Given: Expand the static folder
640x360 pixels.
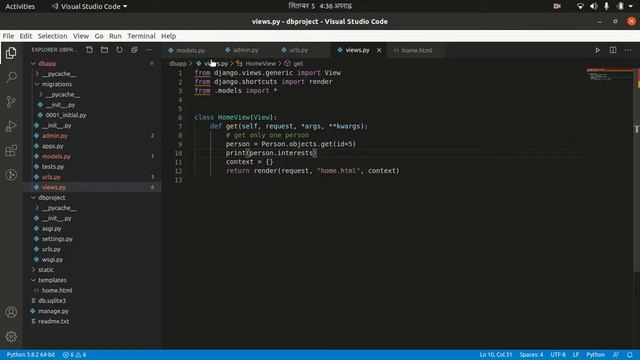Looking at the screenshot, I should coord(33,270).
